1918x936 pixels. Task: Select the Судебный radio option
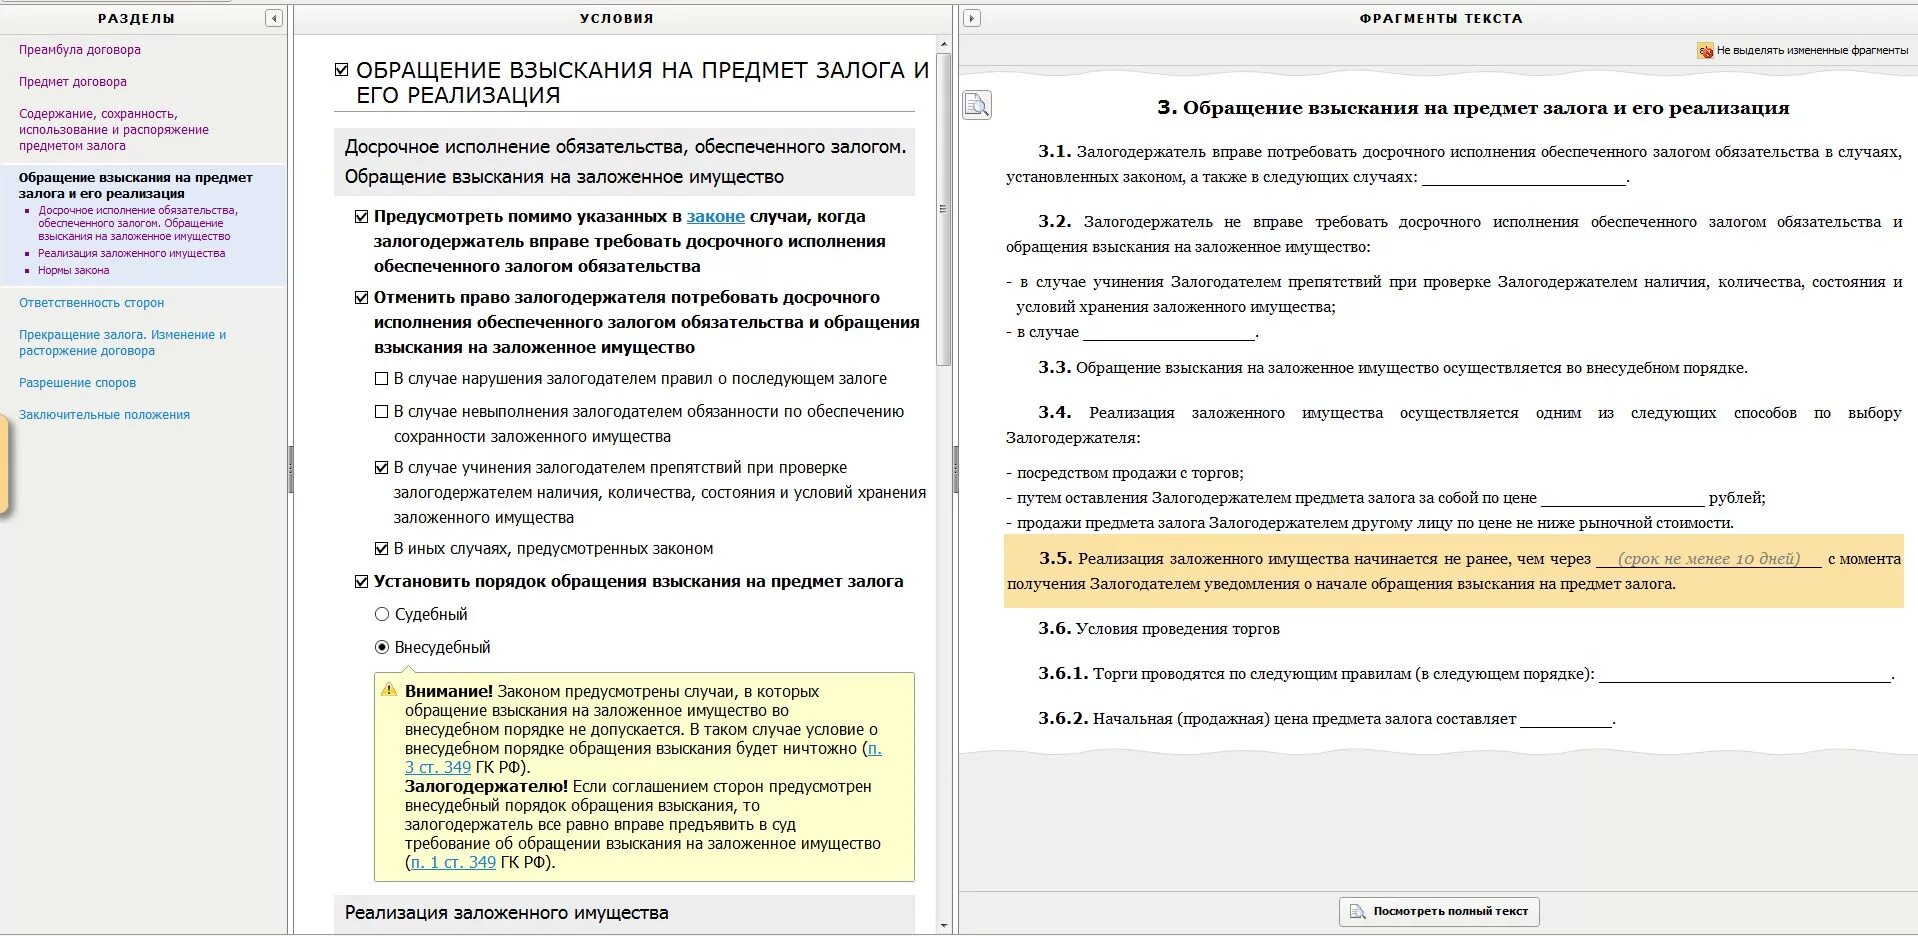click(381, 615)
